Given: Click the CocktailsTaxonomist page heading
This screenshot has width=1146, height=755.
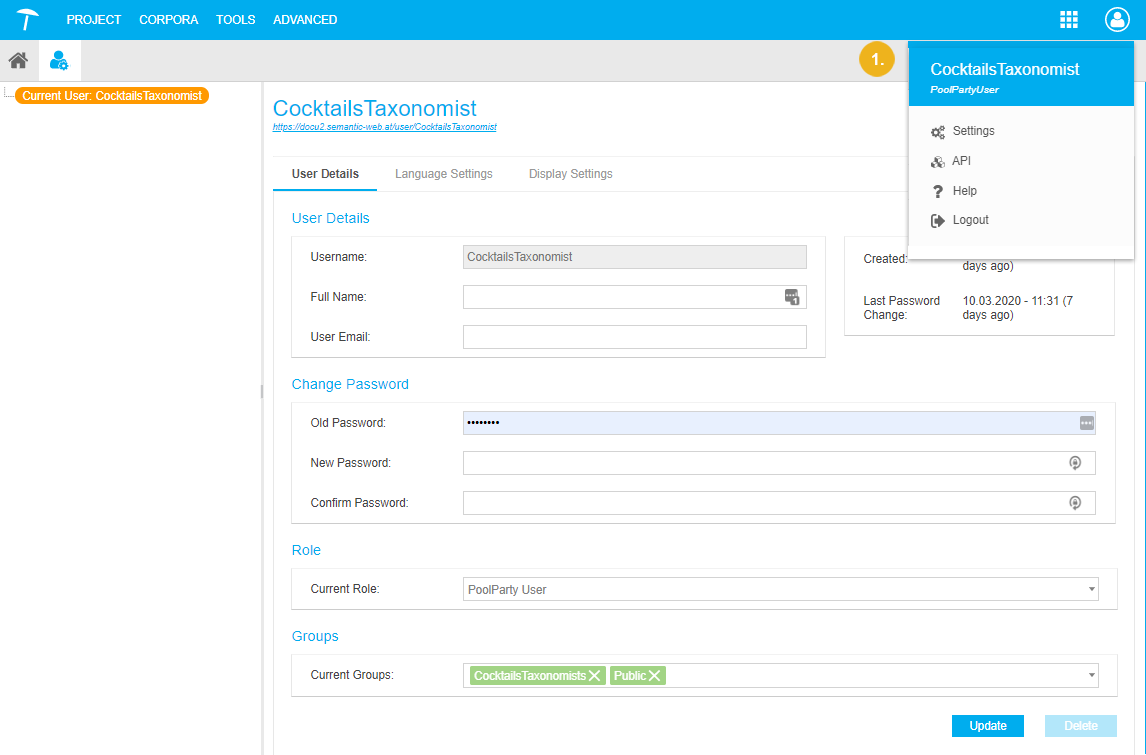Looking at the screenshot, I should click(374, 108).
